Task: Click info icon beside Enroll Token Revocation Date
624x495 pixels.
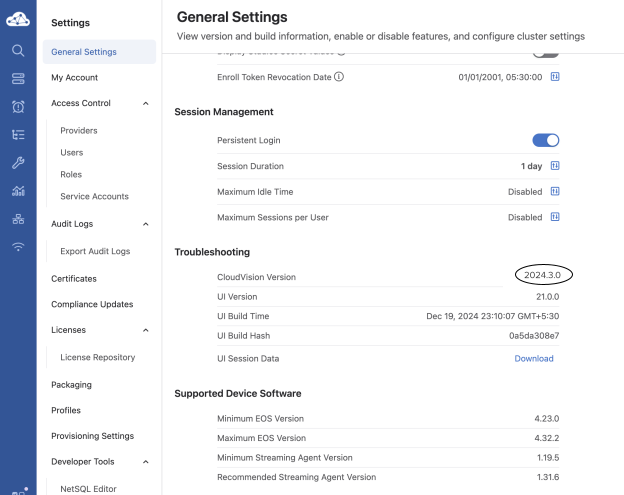Action: [x=339, y=76]
